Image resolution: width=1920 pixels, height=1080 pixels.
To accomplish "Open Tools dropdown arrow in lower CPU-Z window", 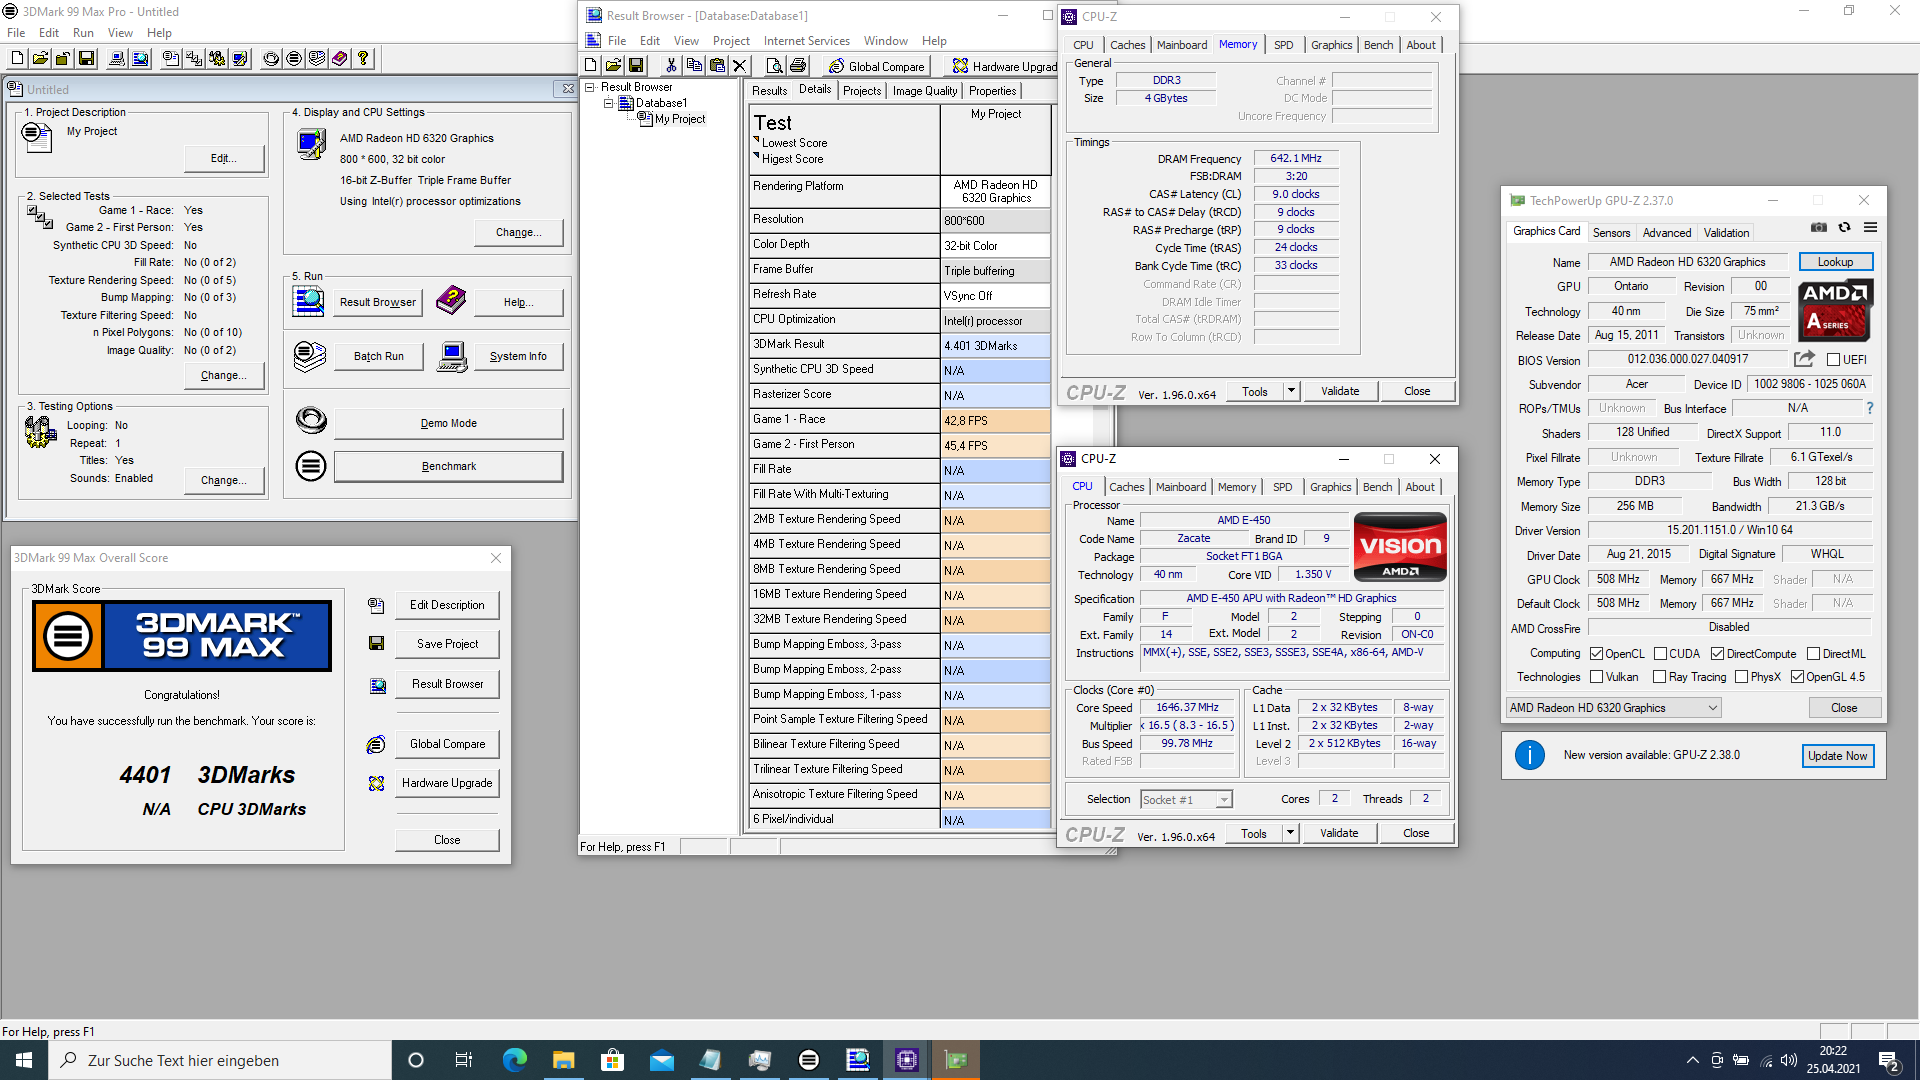I will (x=1290, y=833).
